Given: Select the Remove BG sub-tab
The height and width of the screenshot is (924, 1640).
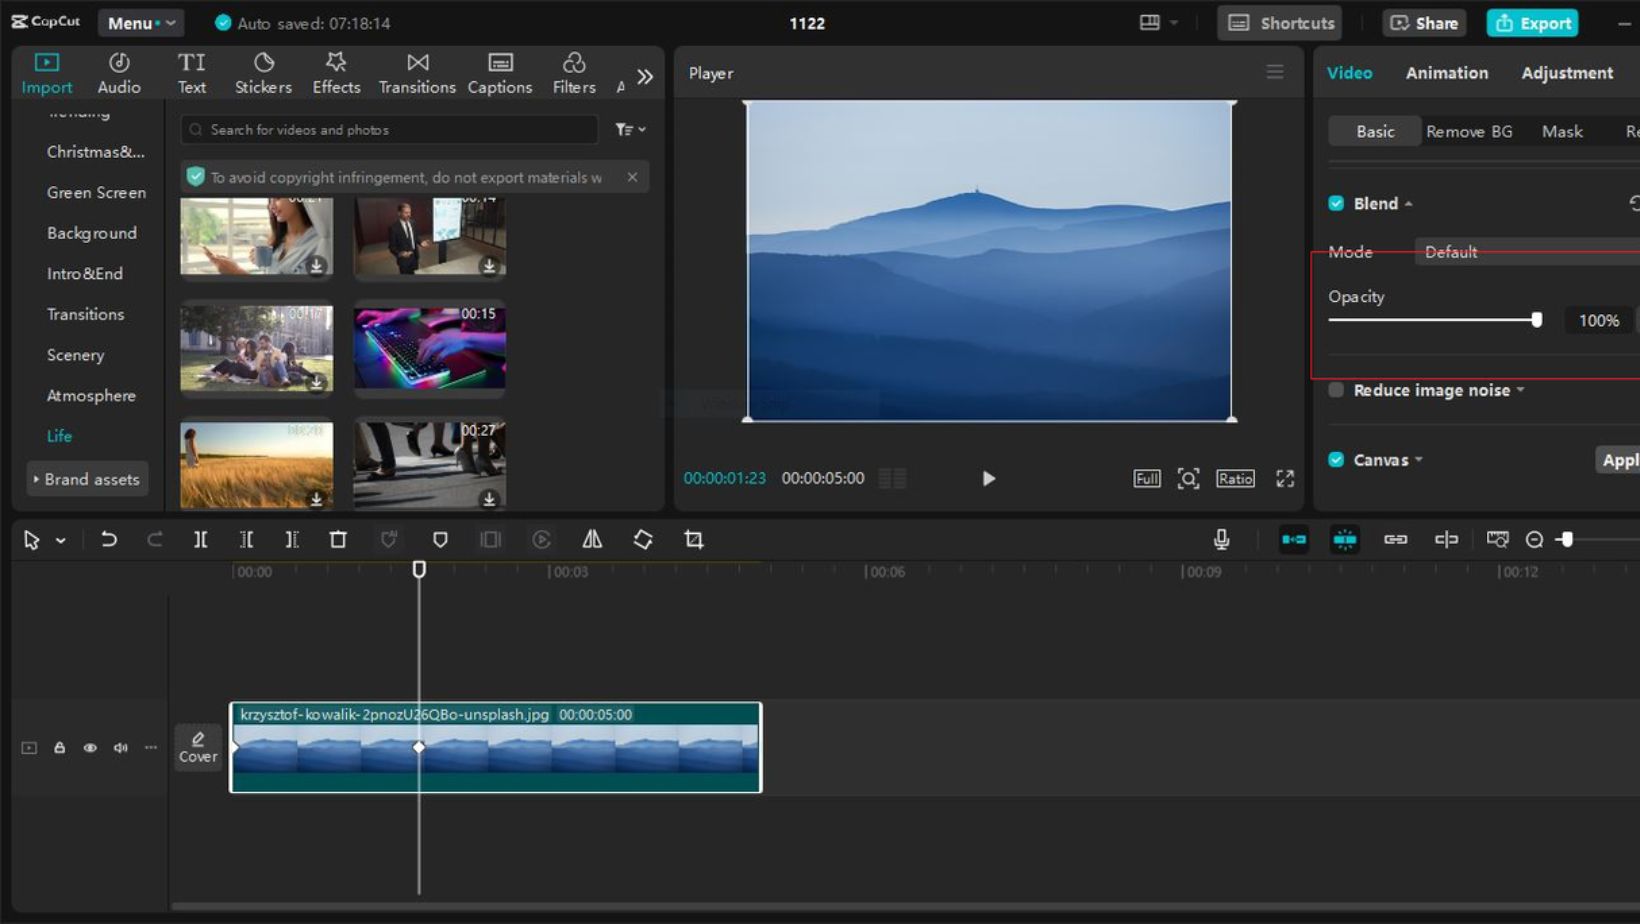Looking at the screenshot, I should point(1469,131).
